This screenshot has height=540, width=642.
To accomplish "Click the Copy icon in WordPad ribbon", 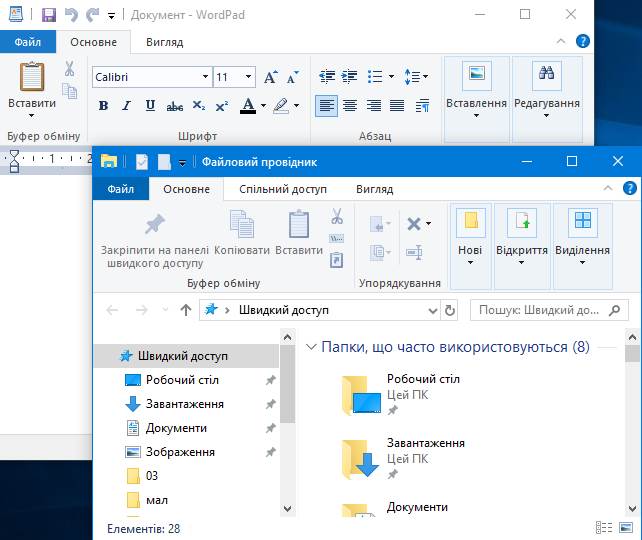I will tap(69, 91).
